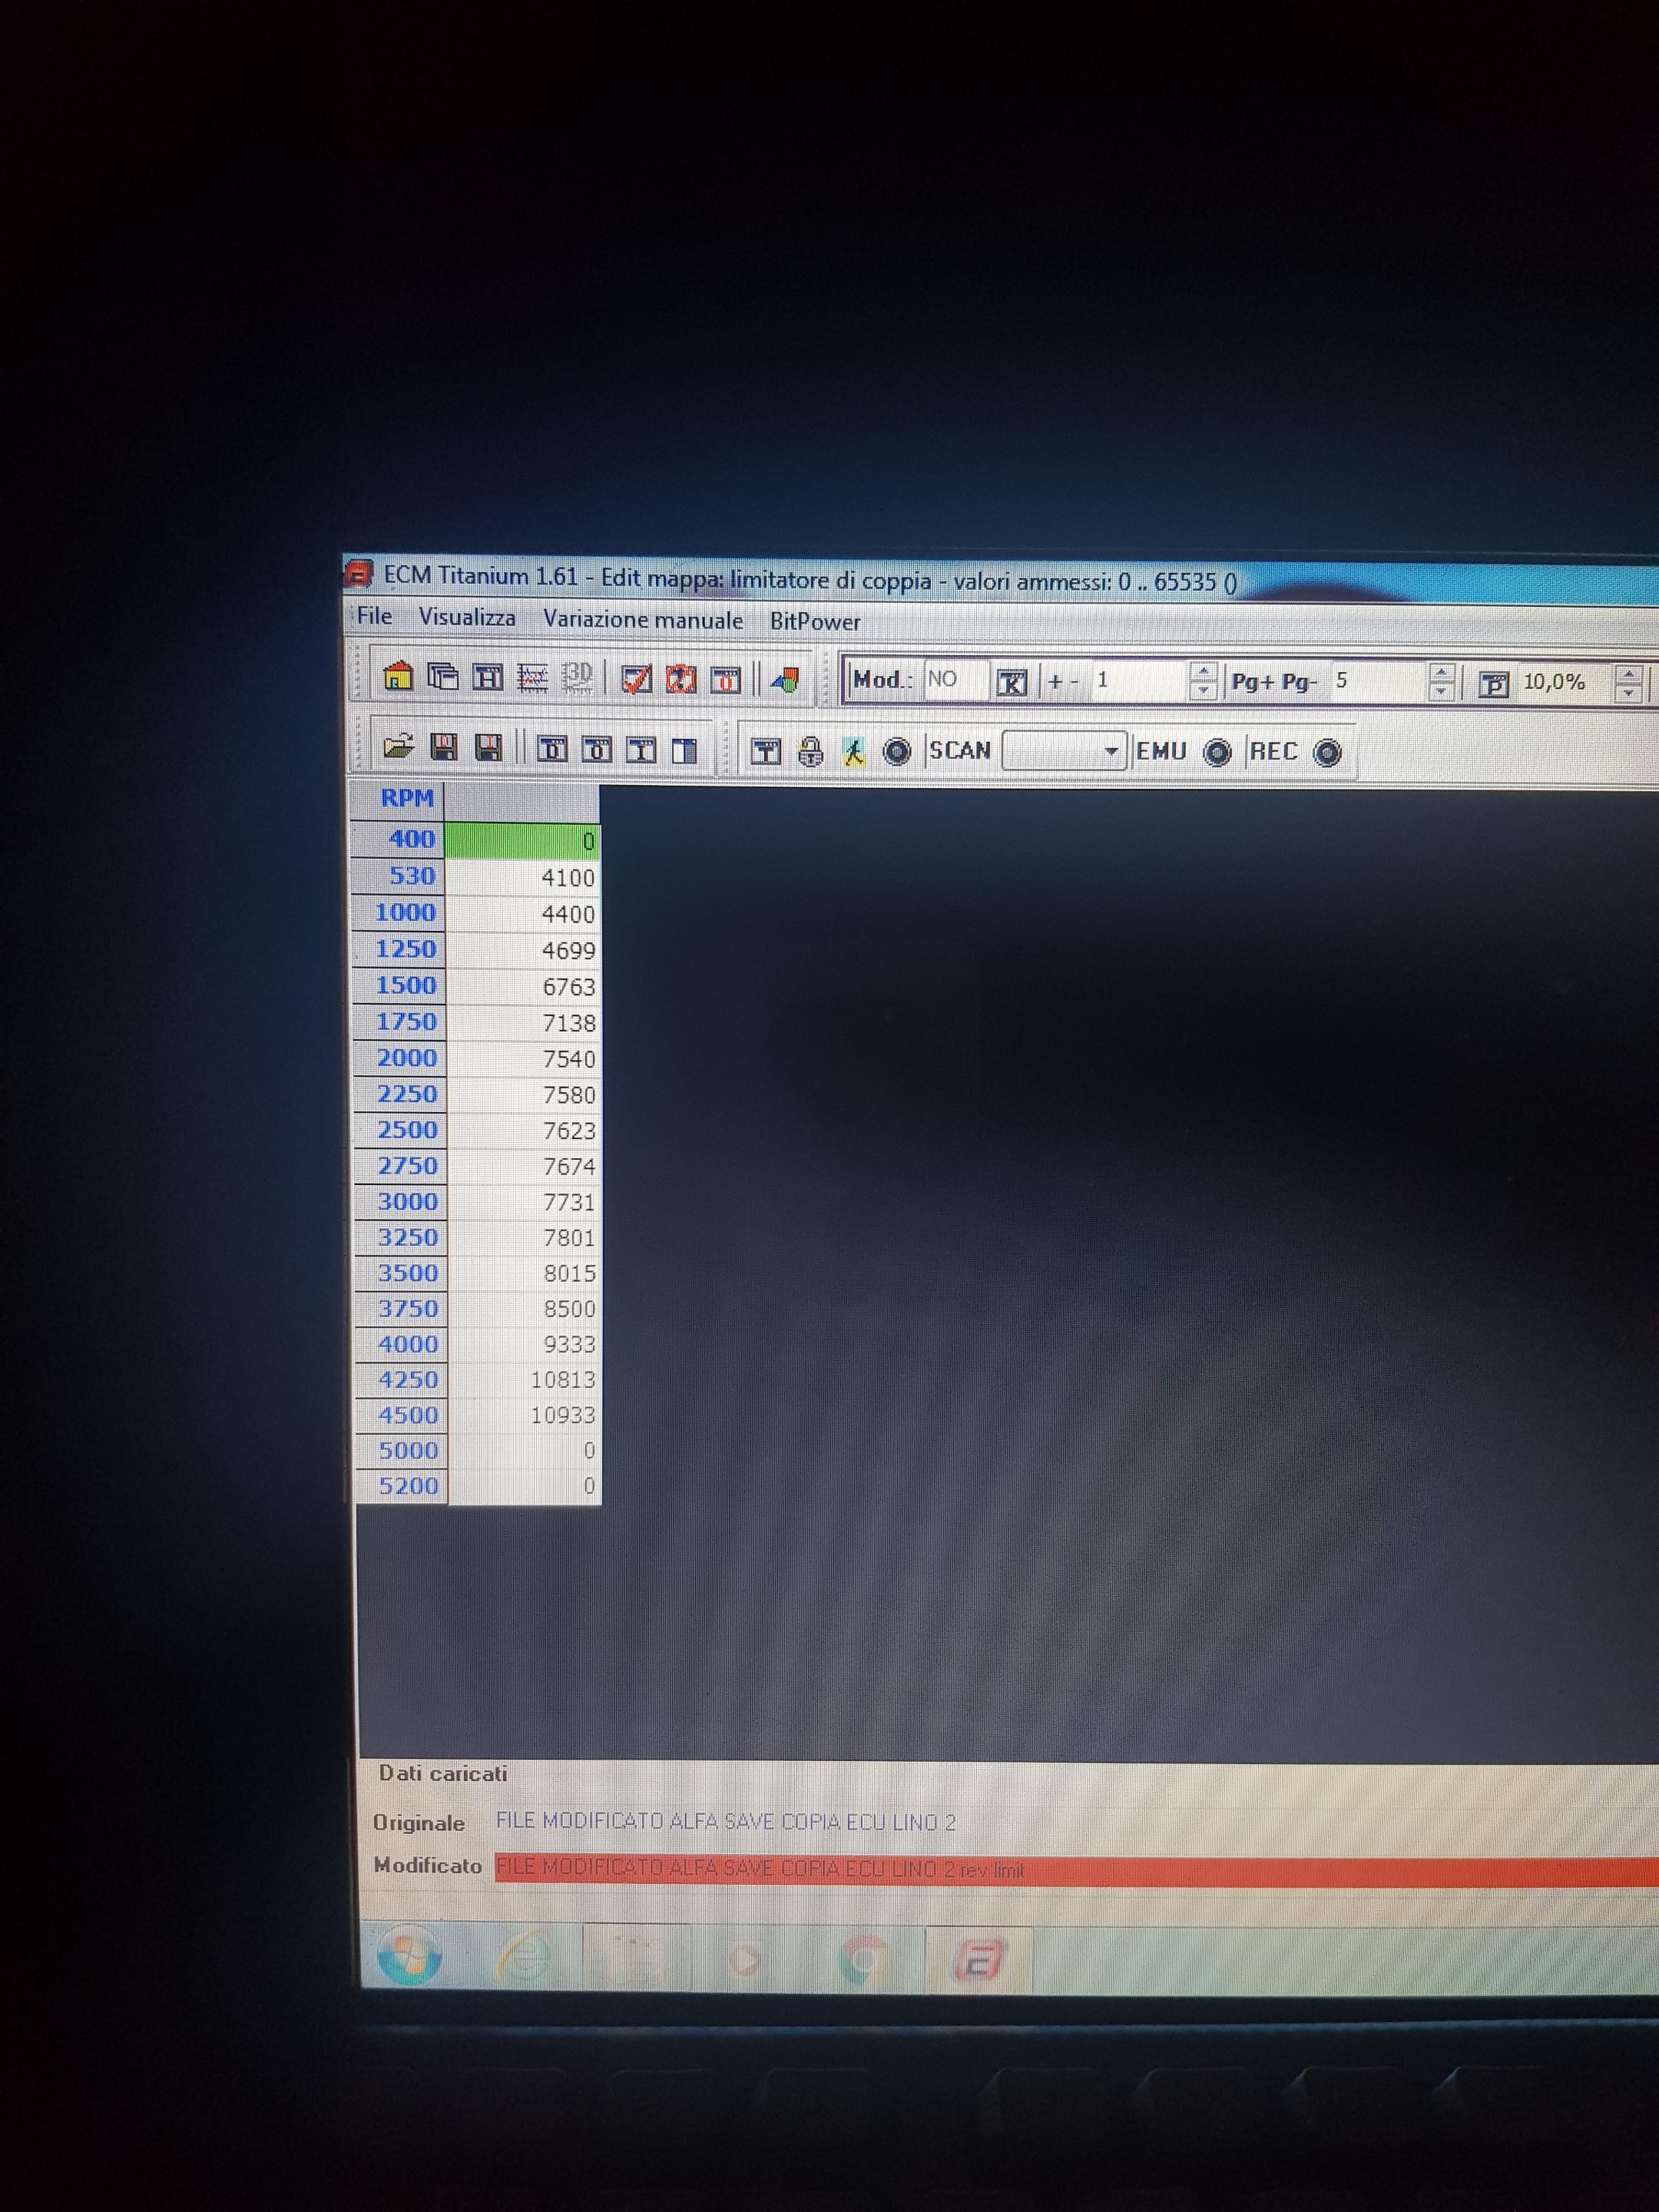Select the 7623 value cell
The height and width of the screenshot is (2212, 1659).
(x=522, y=1131)
